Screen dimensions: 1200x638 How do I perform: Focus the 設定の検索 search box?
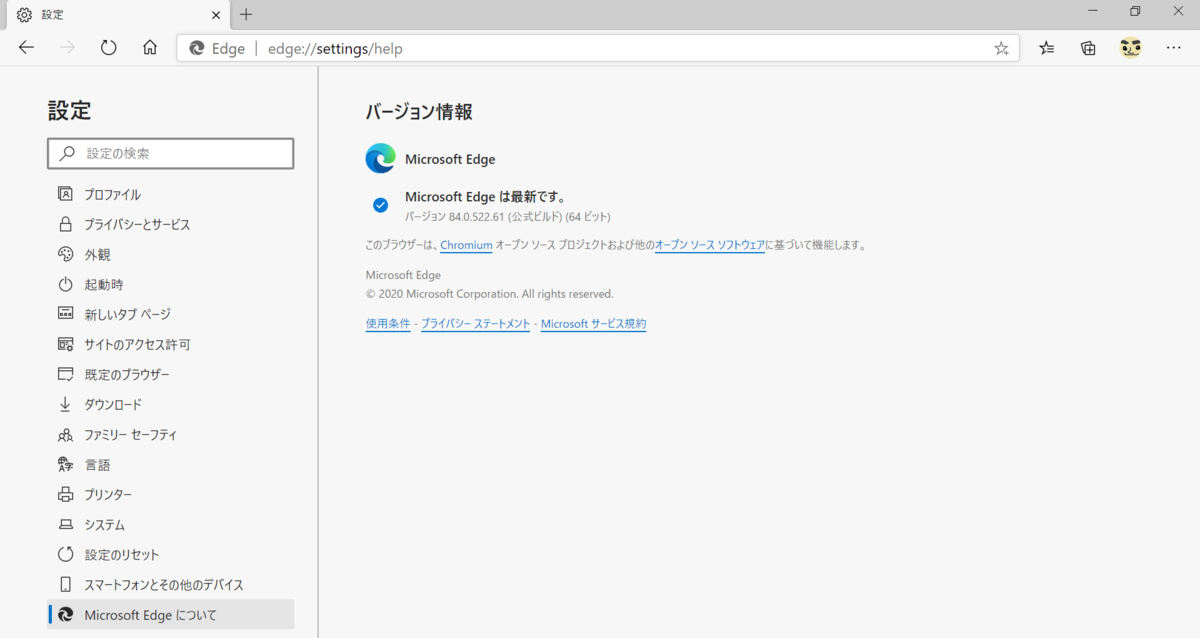pyautogui.click(x=171, y=154)
